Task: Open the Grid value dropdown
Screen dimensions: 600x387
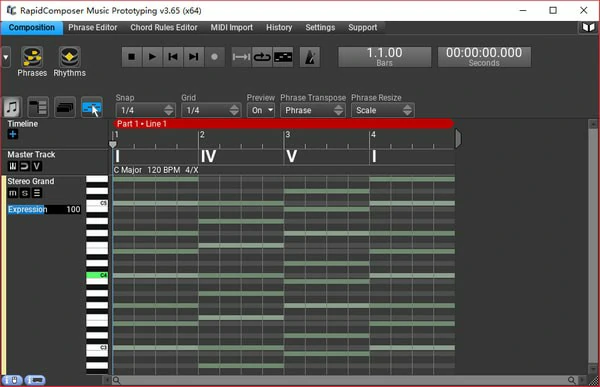Action: (x=211, y=110)
